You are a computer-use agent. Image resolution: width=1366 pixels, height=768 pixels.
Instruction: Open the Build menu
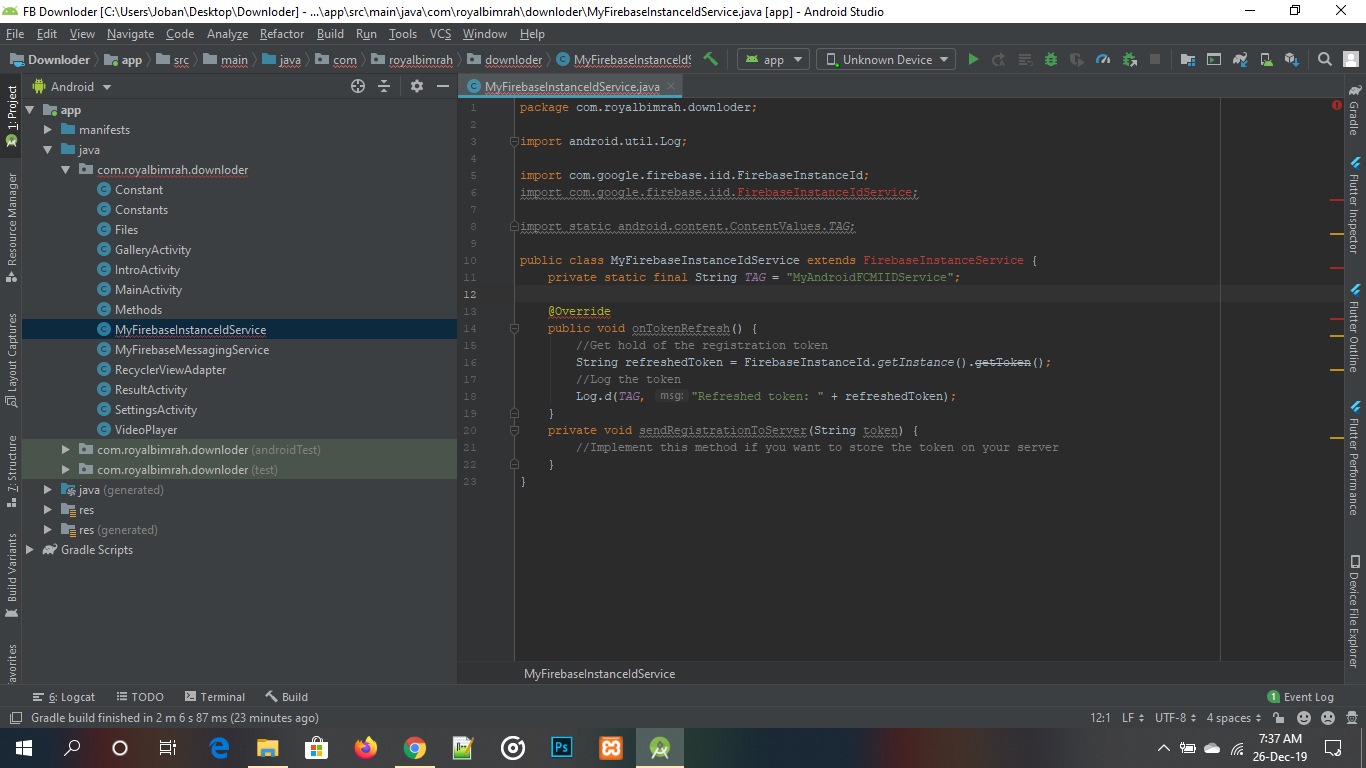[x=330, y=34]
